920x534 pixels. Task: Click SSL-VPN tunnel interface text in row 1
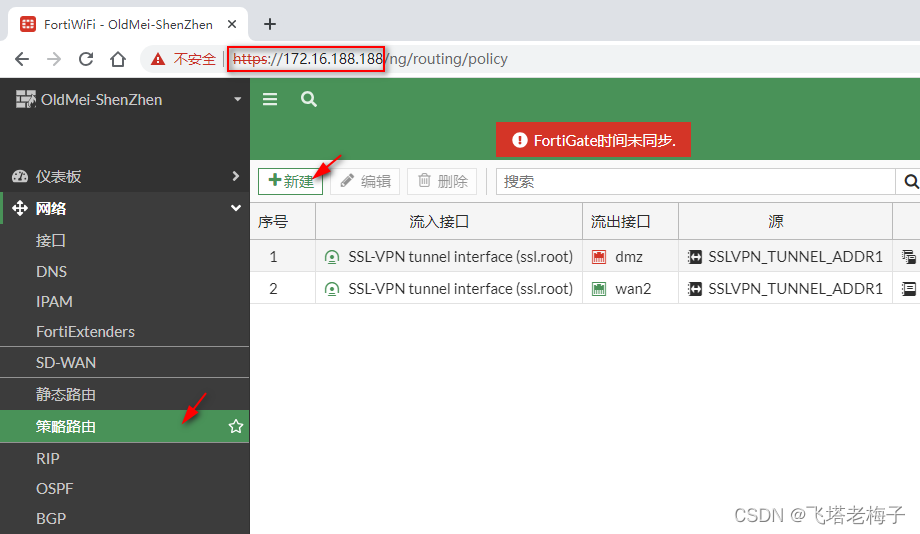(x=461, y=256)
